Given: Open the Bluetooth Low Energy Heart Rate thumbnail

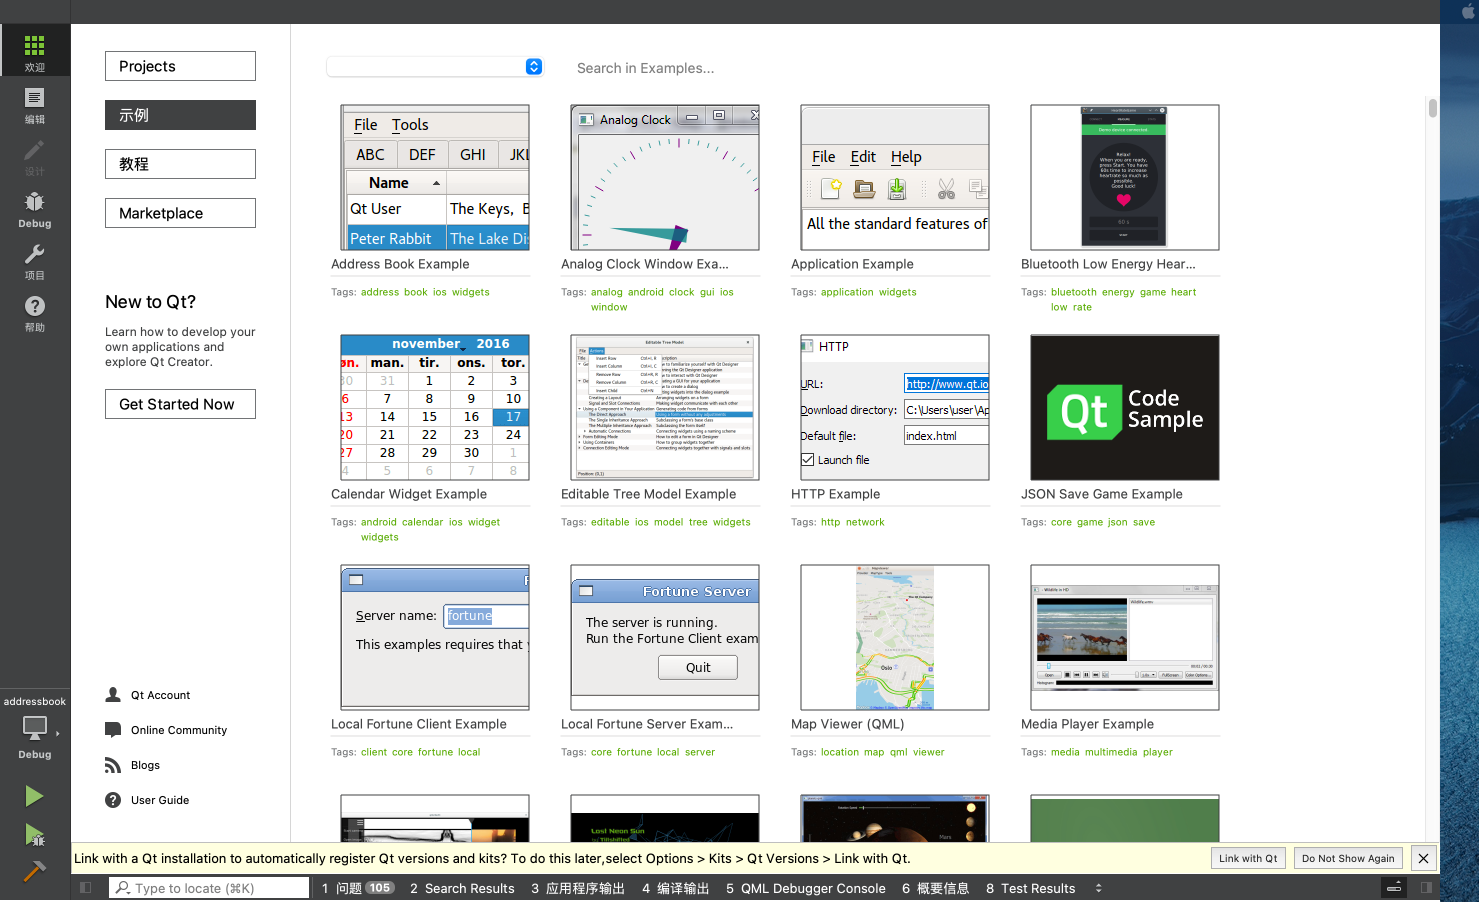Looking at the screenshot, I should pyautogui.click(x=1125, y=178).
